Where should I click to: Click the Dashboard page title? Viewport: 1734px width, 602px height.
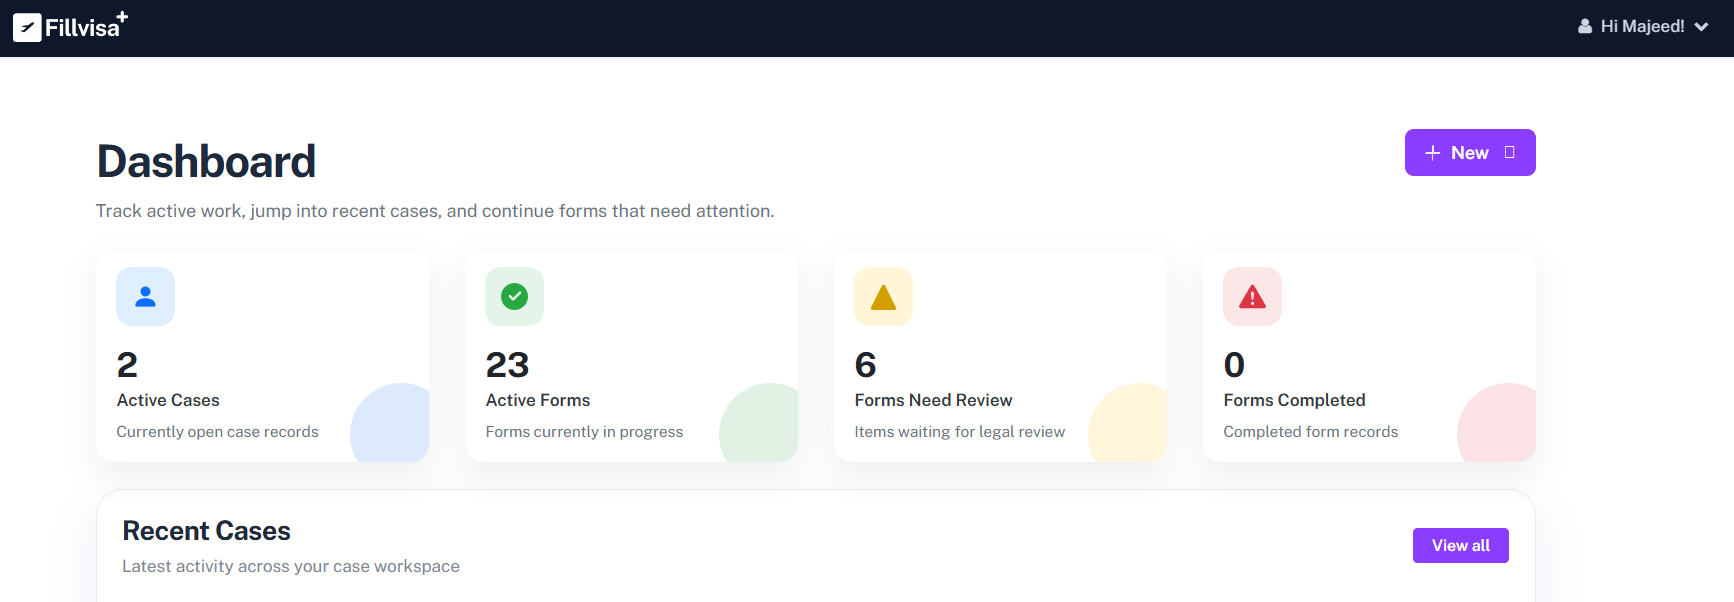(206, 162)
